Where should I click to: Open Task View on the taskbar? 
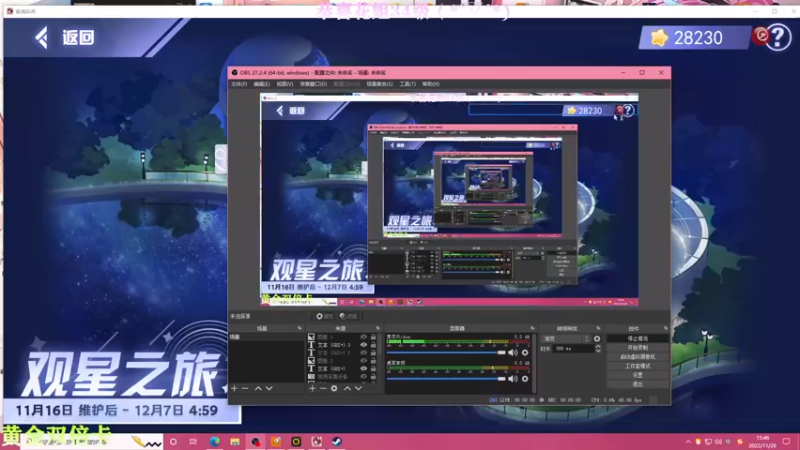(x=193, y=442)
